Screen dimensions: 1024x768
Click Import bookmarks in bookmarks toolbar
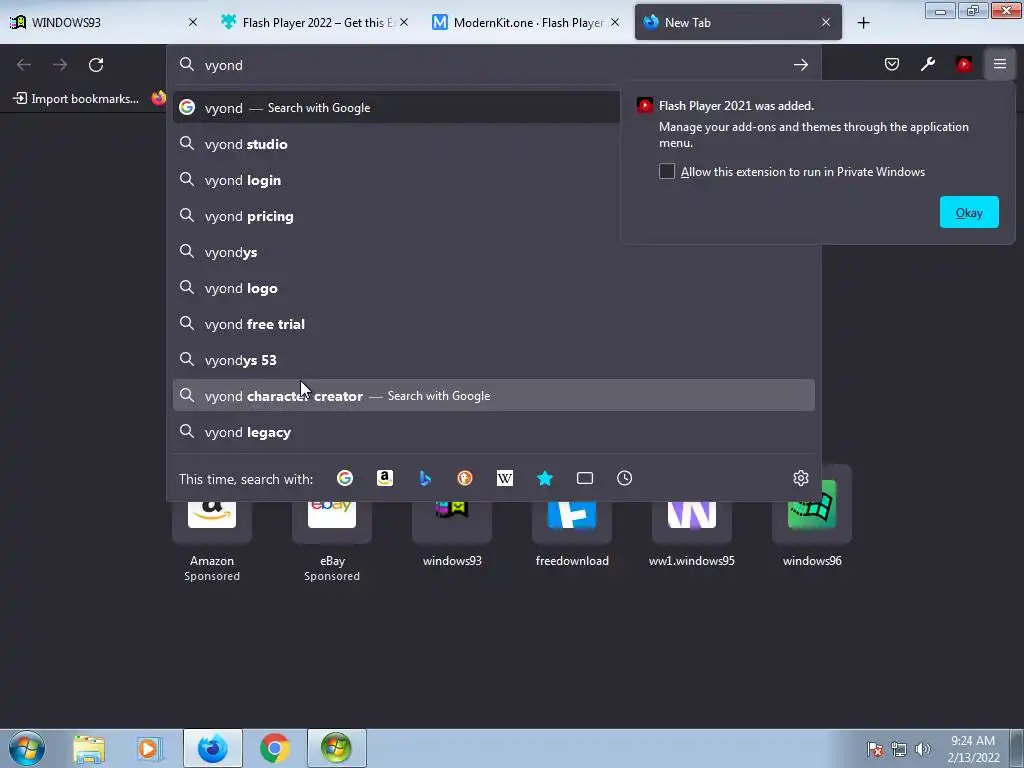(76, 99)
